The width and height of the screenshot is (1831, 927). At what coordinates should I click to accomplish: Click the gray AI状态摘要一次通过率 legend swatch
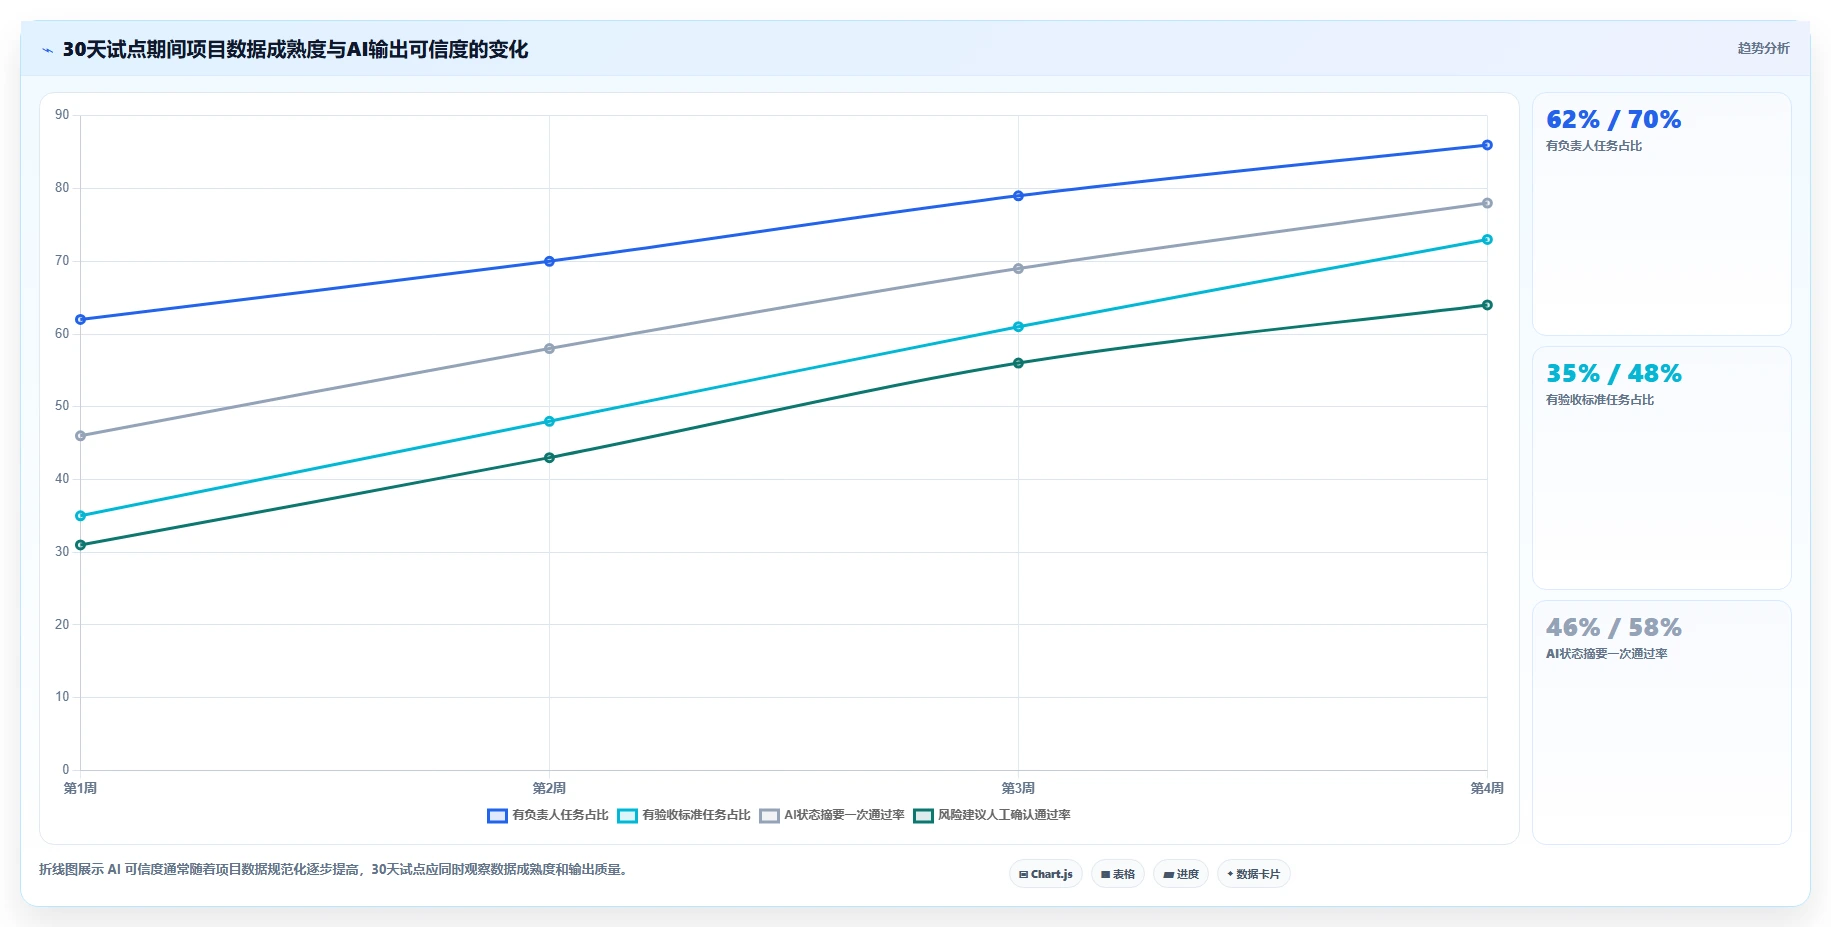coord(769,816)
